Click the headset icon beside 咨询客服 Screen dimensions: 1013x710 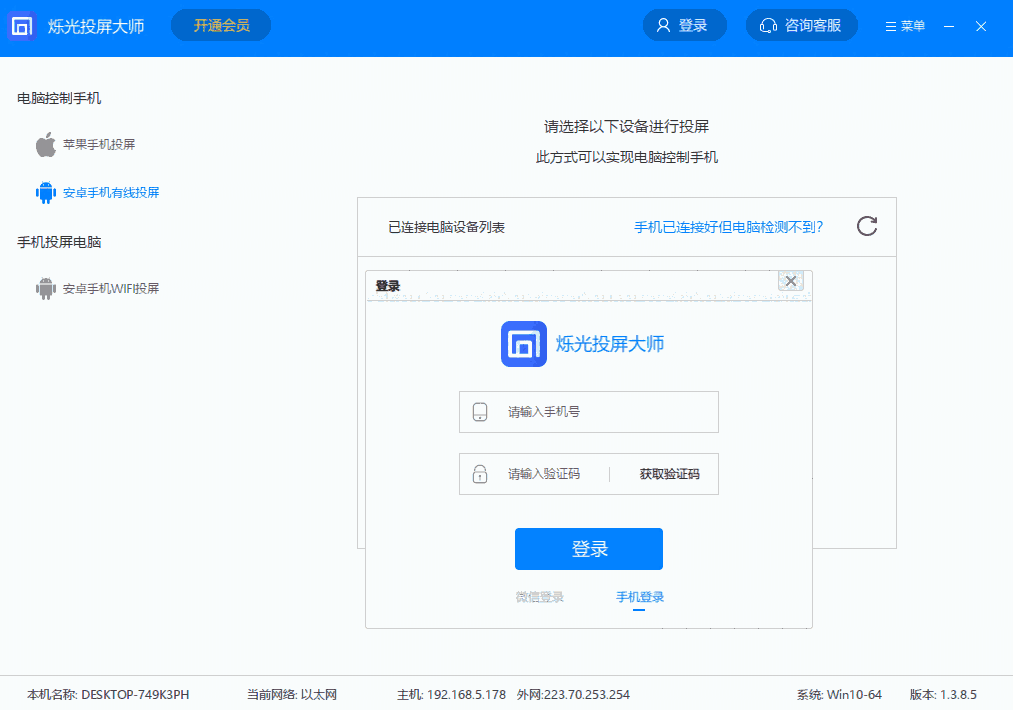pos(767,24)
